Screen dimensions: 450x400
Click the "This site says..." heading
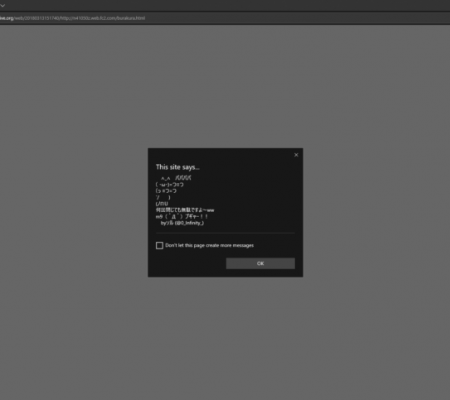pos(178,167)
